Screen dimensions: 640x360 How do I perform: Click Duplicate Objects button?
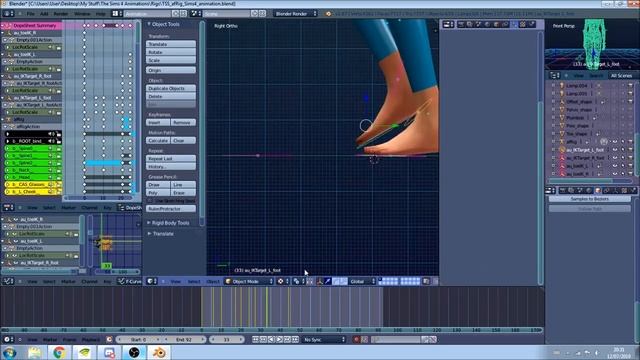coord(171,88)
